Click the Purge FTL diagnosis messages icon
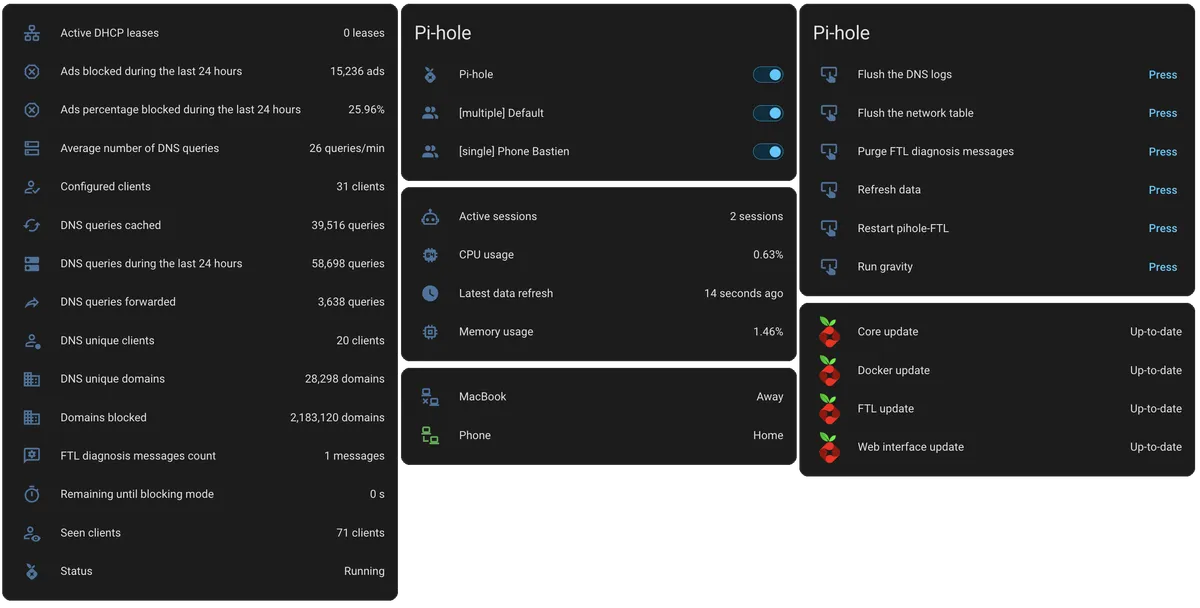The image size is (1200, 608). tap(829, 152)
